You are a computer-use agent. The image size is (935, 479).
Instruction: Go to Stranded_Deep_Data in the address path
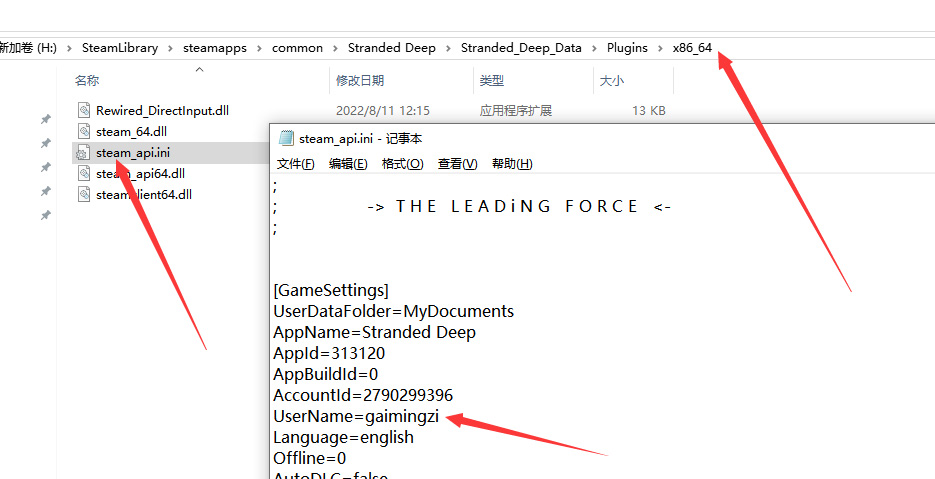tap(521, 48)
